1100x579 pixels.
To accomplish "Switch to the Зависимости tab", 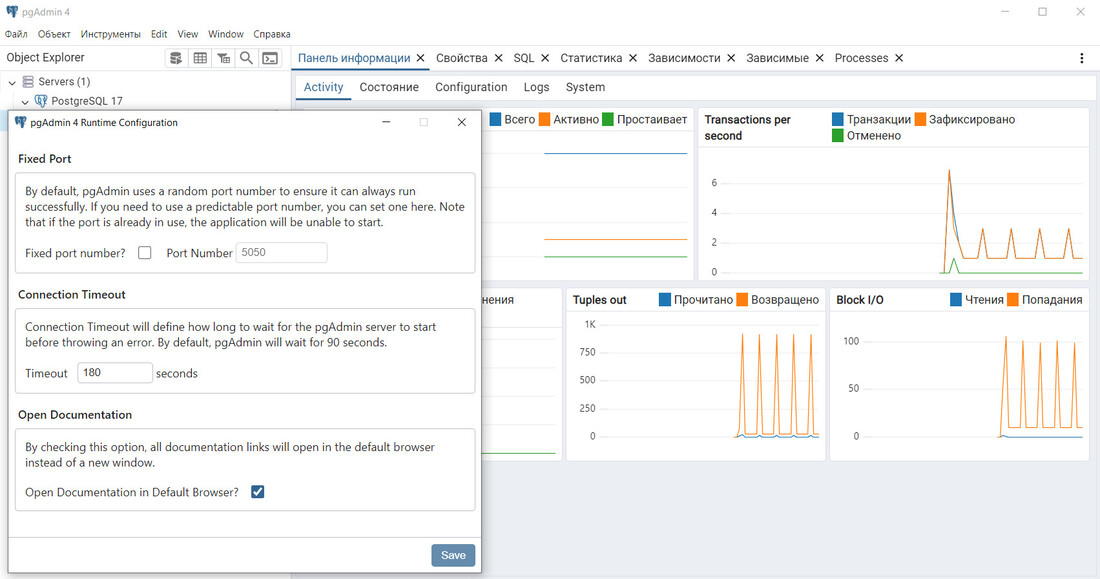I will pos(684,58).
